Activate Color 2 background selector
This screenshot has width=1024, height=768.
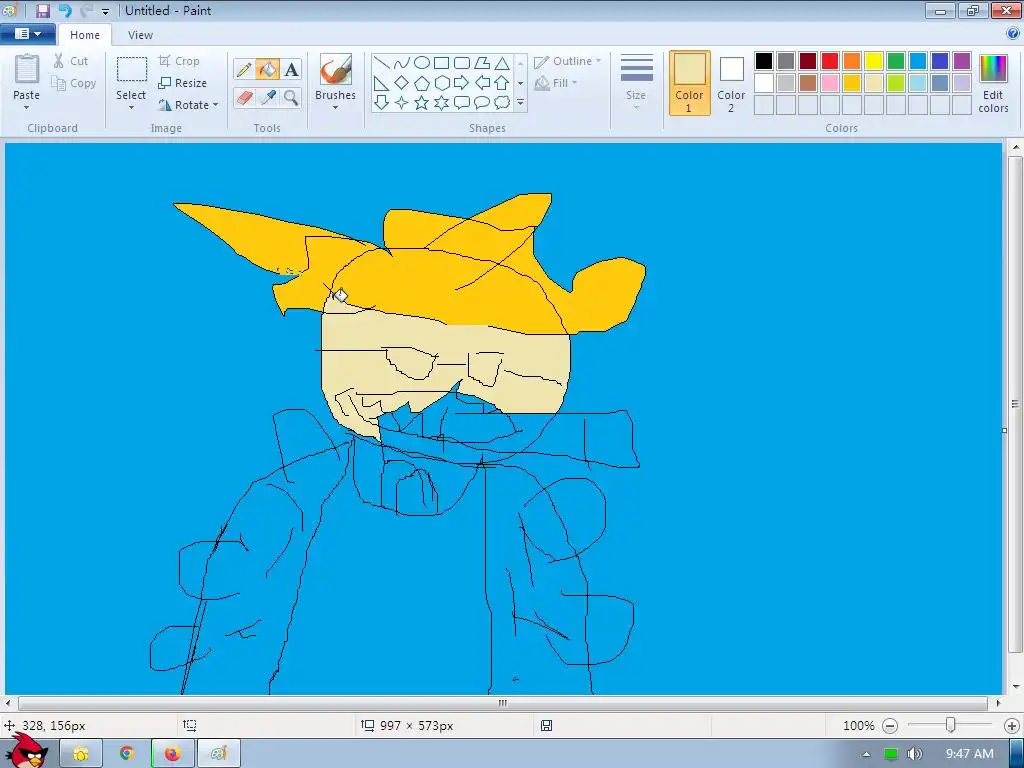(731, 83)
